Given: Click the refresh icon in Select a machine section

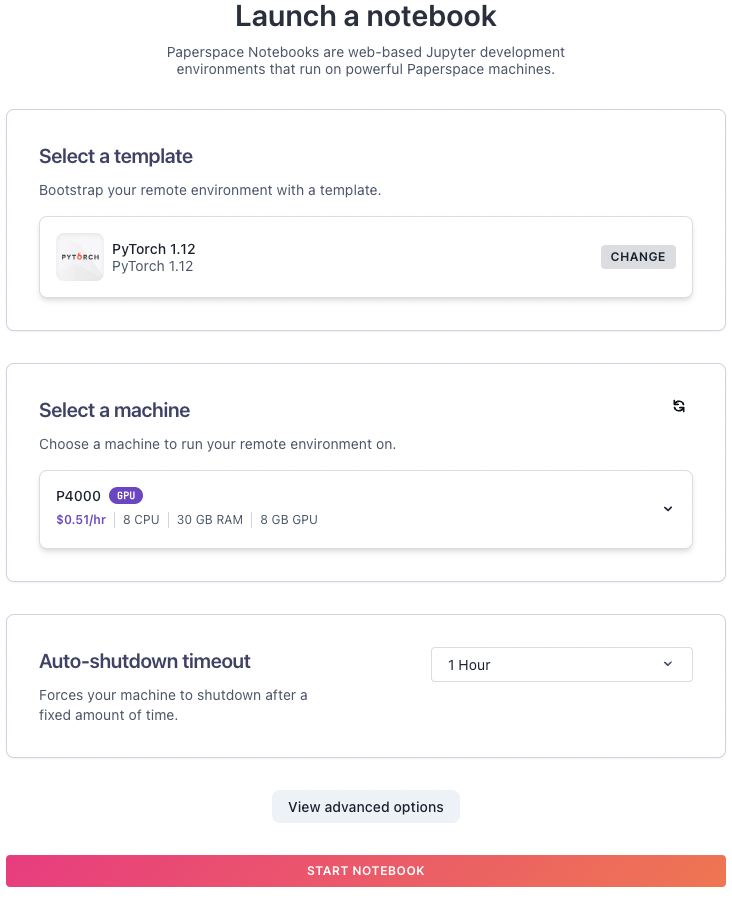Looking at the screenshot, I should click(x=678, y=406).
